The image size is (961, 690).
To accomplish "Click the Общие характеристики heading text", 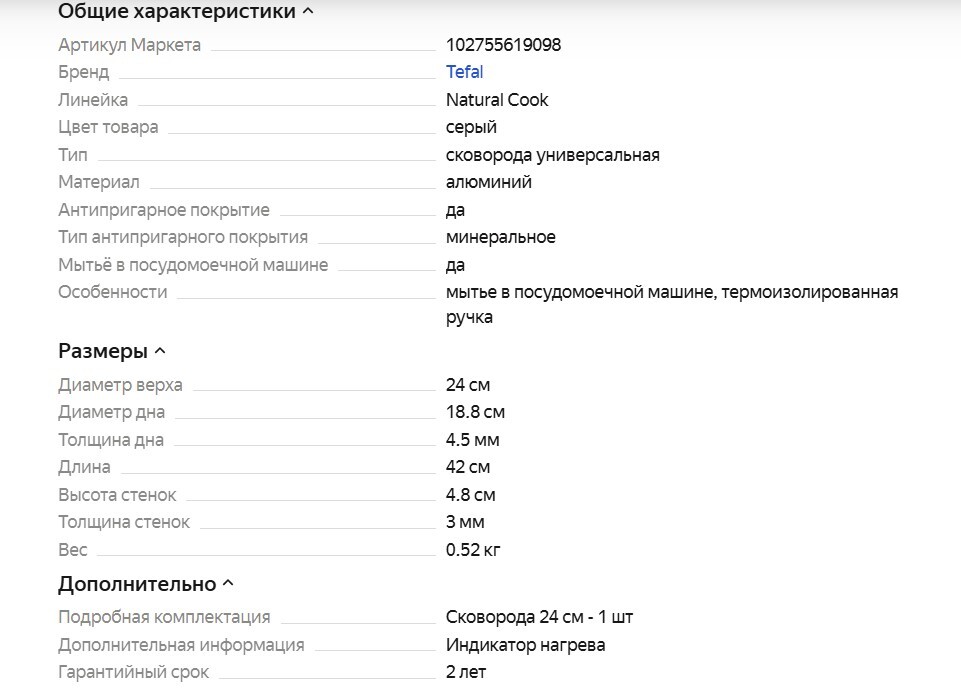I will tap(177, 12).
